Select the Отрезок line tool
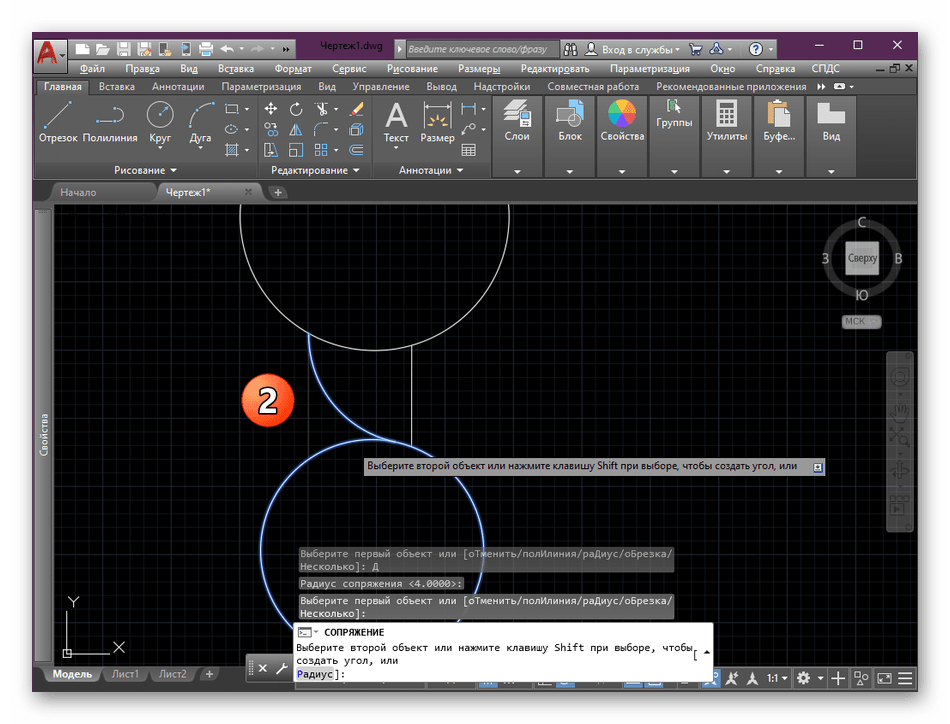The width and height of the screenshot is (950, 724). pos(58,122)
